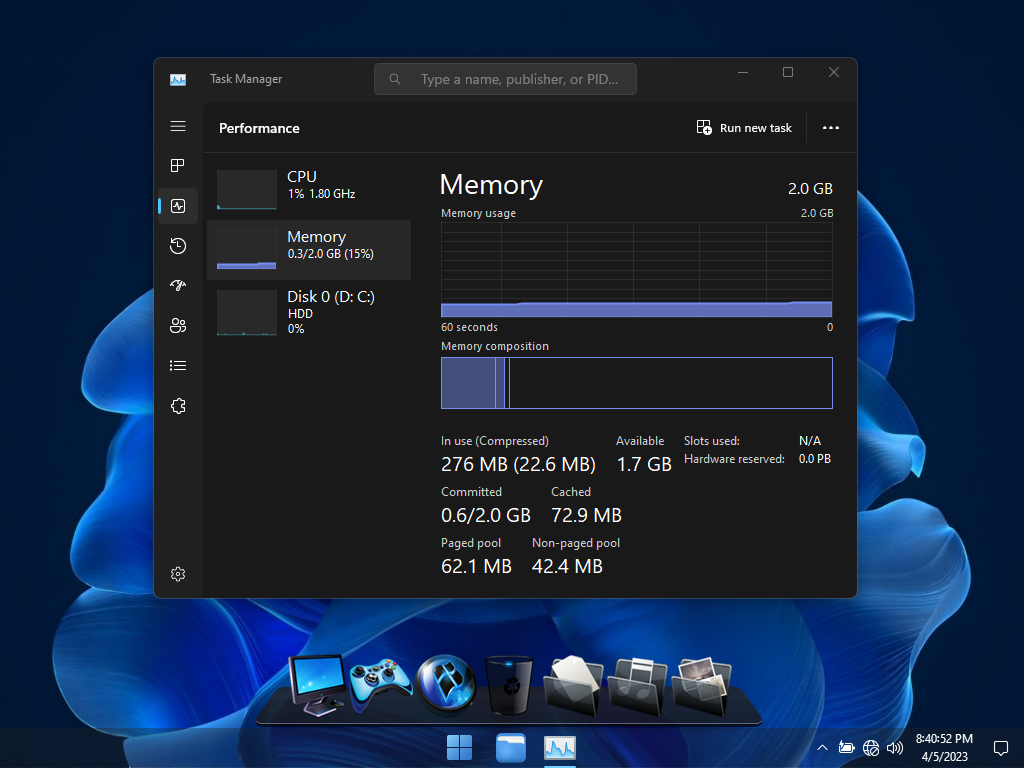Show hidden system tray icons
This screenshot has width=1024, height=768.
(x=823, y=748)
